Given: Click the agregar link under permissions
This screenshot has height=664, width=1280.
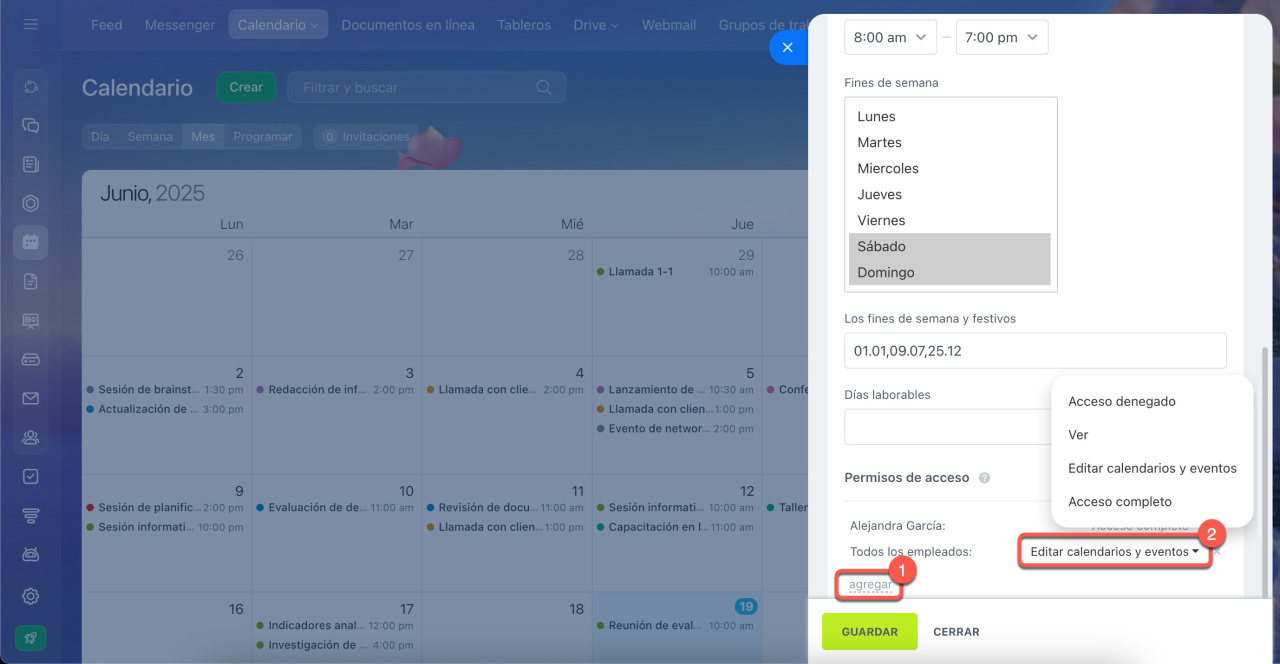Looking at the screenshot, I should click(x=871, y=584).
